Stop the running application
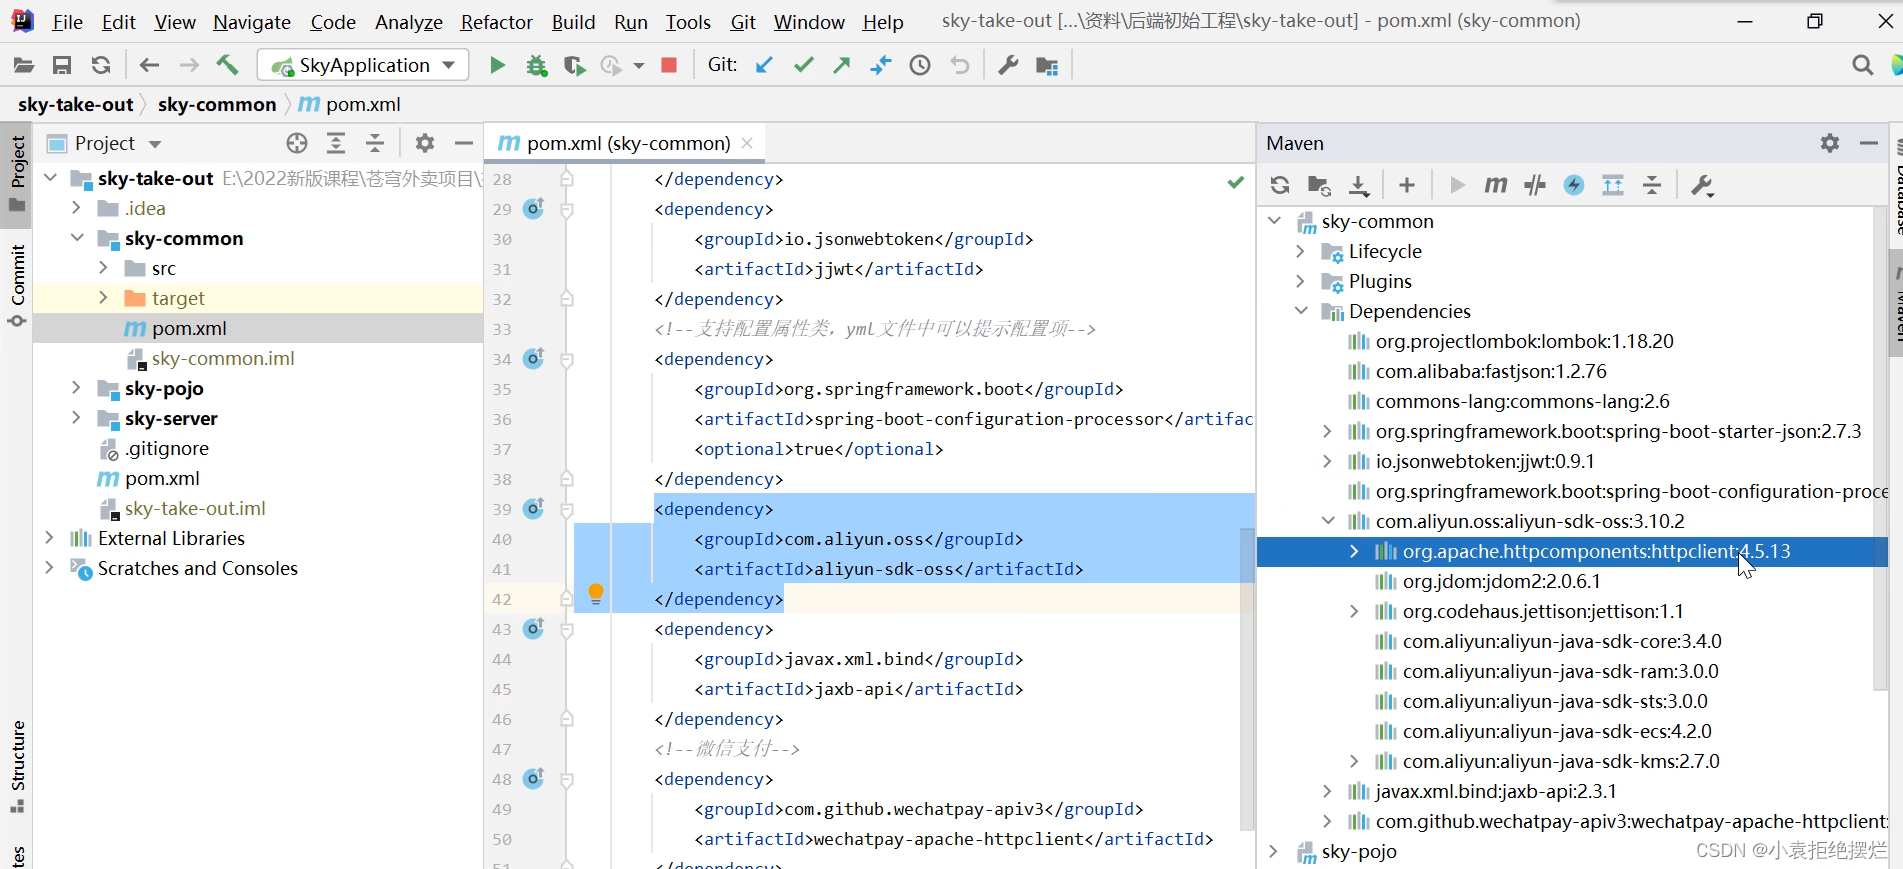Viewport: 1903px width, 869px height. (669, 65)
